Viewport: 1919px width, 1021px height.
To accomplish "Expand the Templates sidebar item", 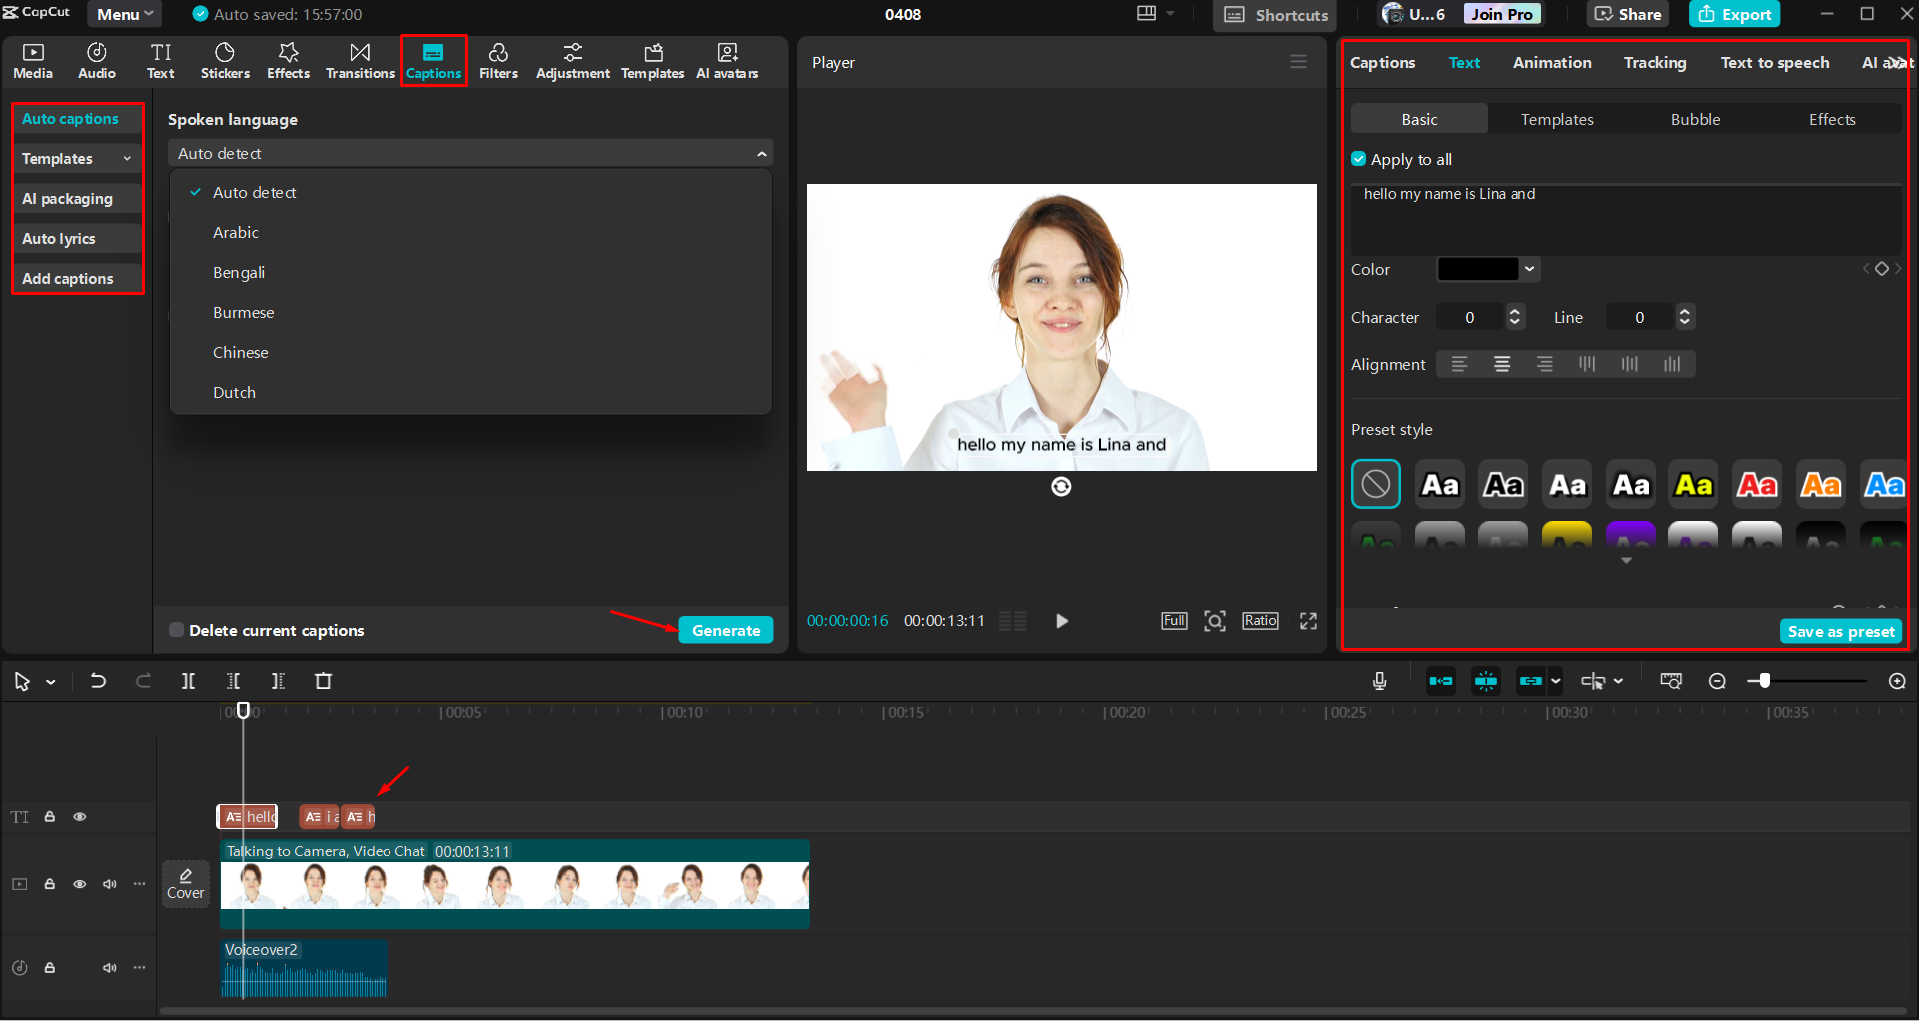I will [126, 158].
